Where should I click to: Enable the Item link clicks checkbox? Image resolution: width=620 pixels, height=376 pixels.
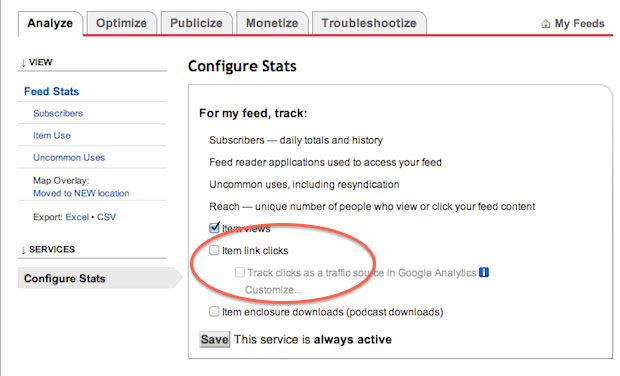click(x=214, y=250)
